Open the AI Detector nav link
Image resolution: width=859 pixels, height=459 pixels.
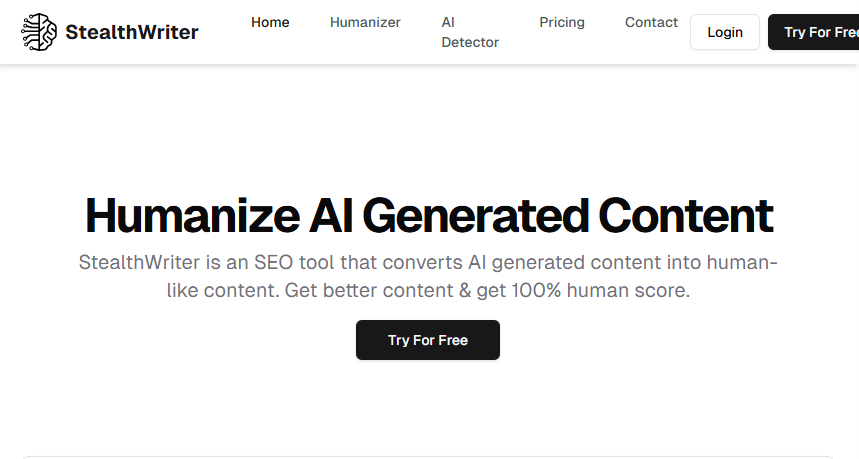click(x=470, y=32)
